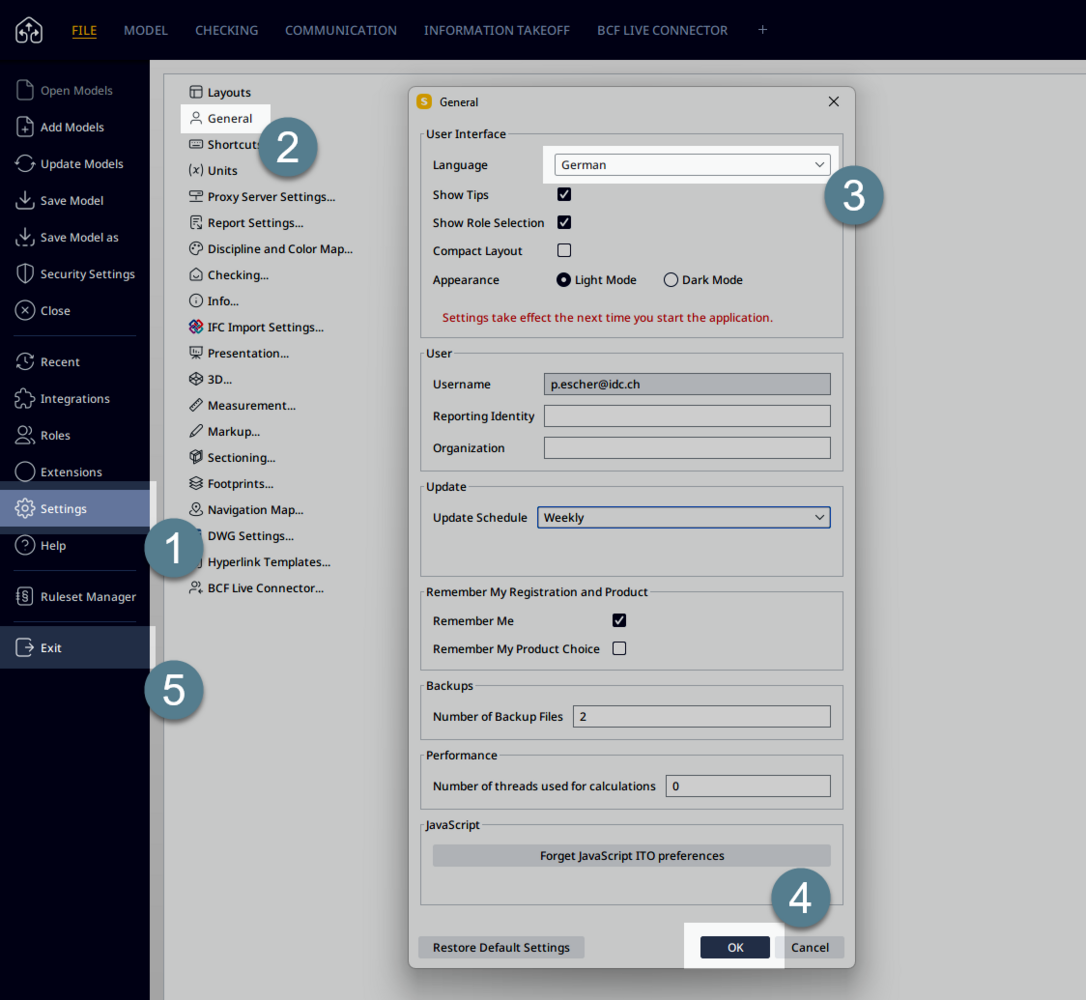Viewport: 1086px width, 1000px height.
Task: Click the IFC Import Settings icon
Action: pyautogui.click(x=196, y=327)
